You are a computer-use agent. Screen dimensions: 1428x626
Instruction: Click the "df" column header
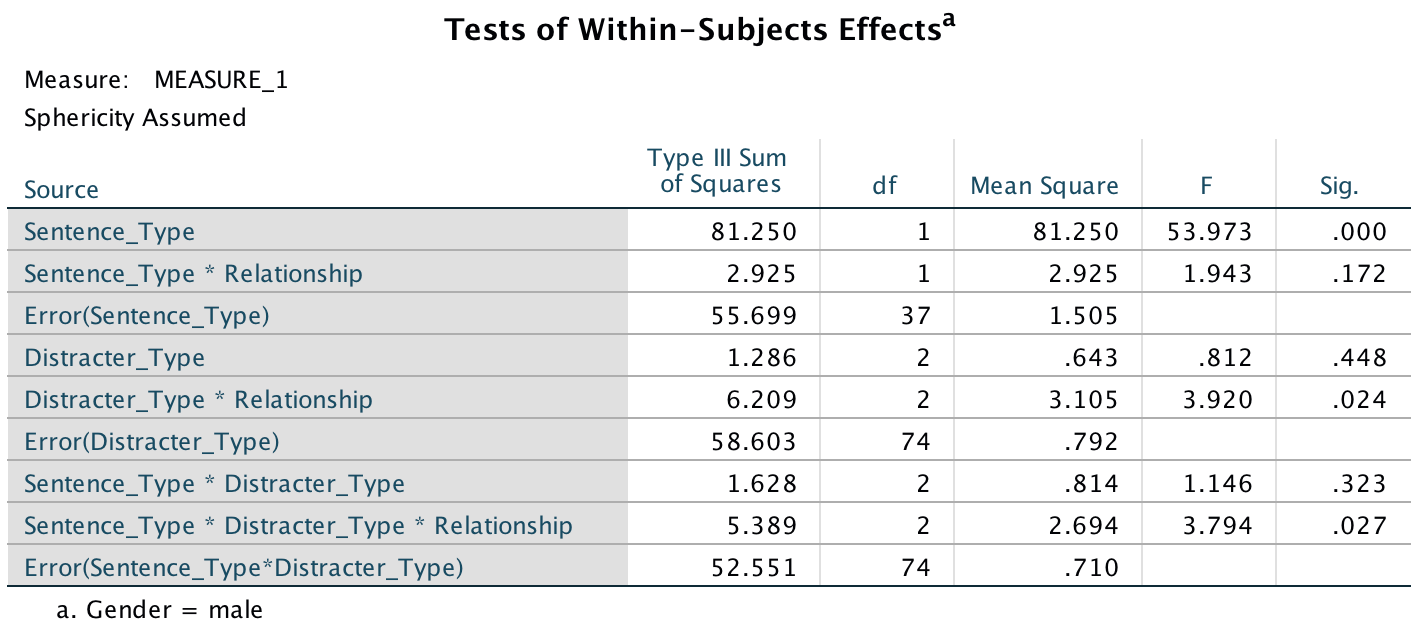[884, 185]
